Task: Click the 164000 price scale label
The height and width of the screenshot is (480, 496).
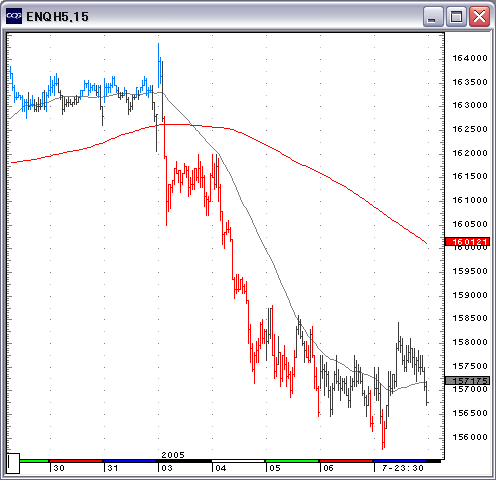Action: click(470, 58)
